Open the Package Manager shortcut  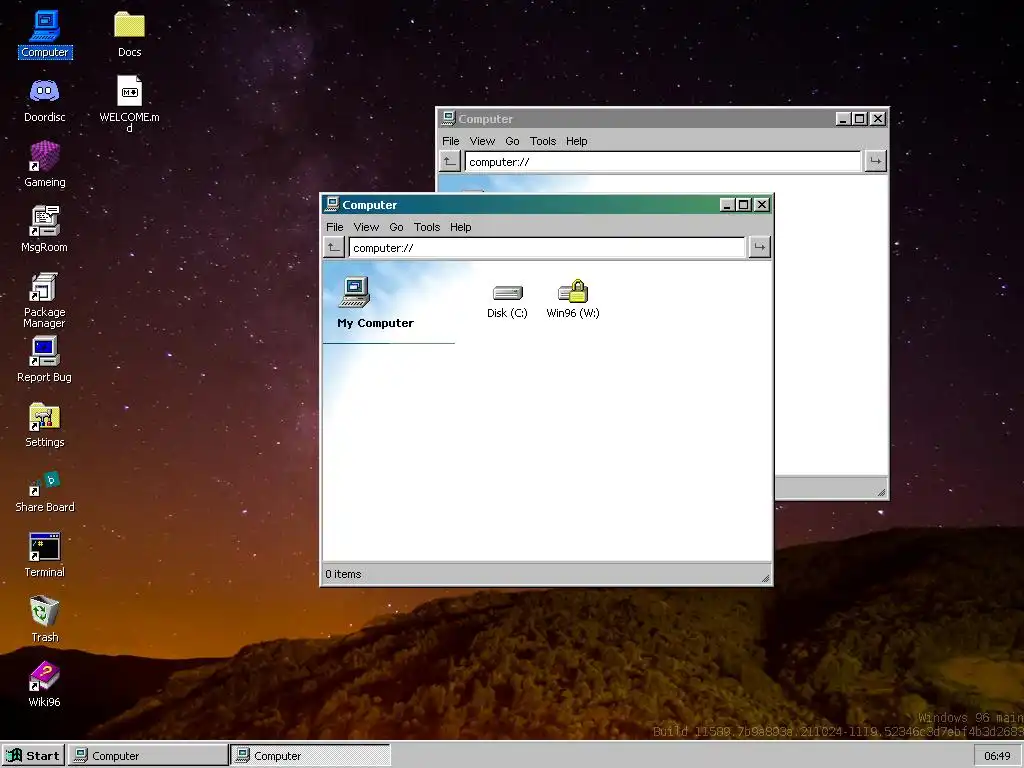44,299
